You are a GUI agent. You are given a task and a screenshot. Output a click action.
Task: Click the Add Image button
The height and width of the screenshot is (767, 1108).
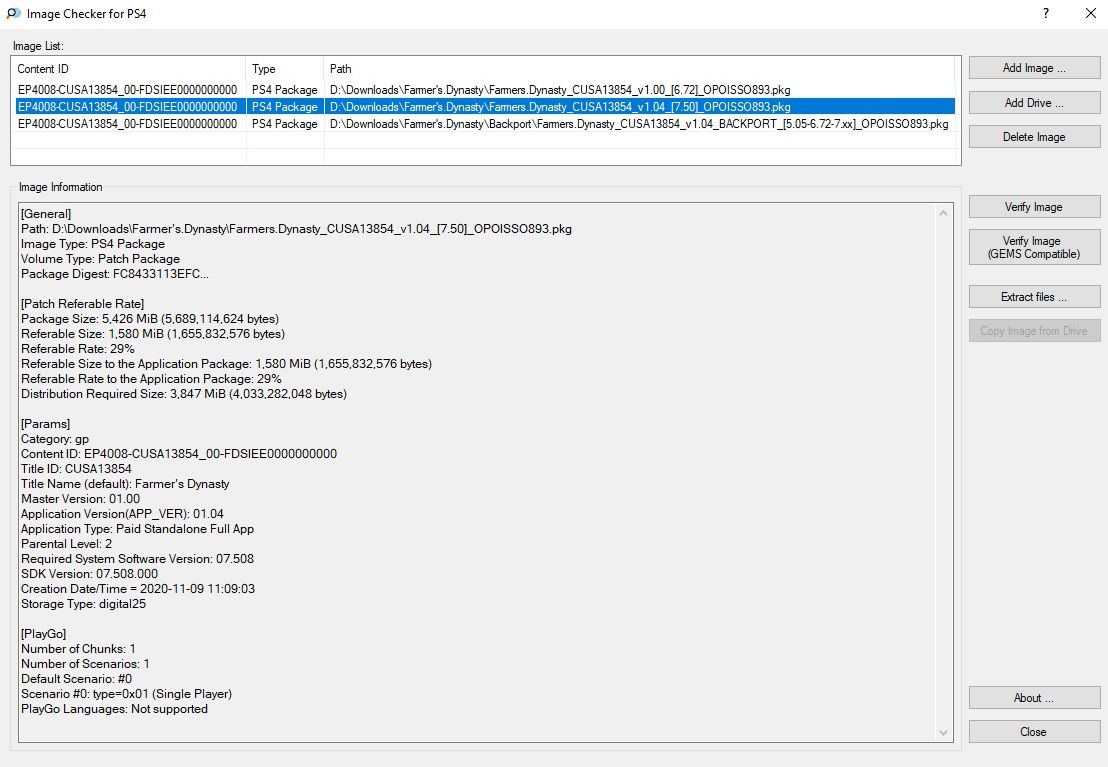1034,68
